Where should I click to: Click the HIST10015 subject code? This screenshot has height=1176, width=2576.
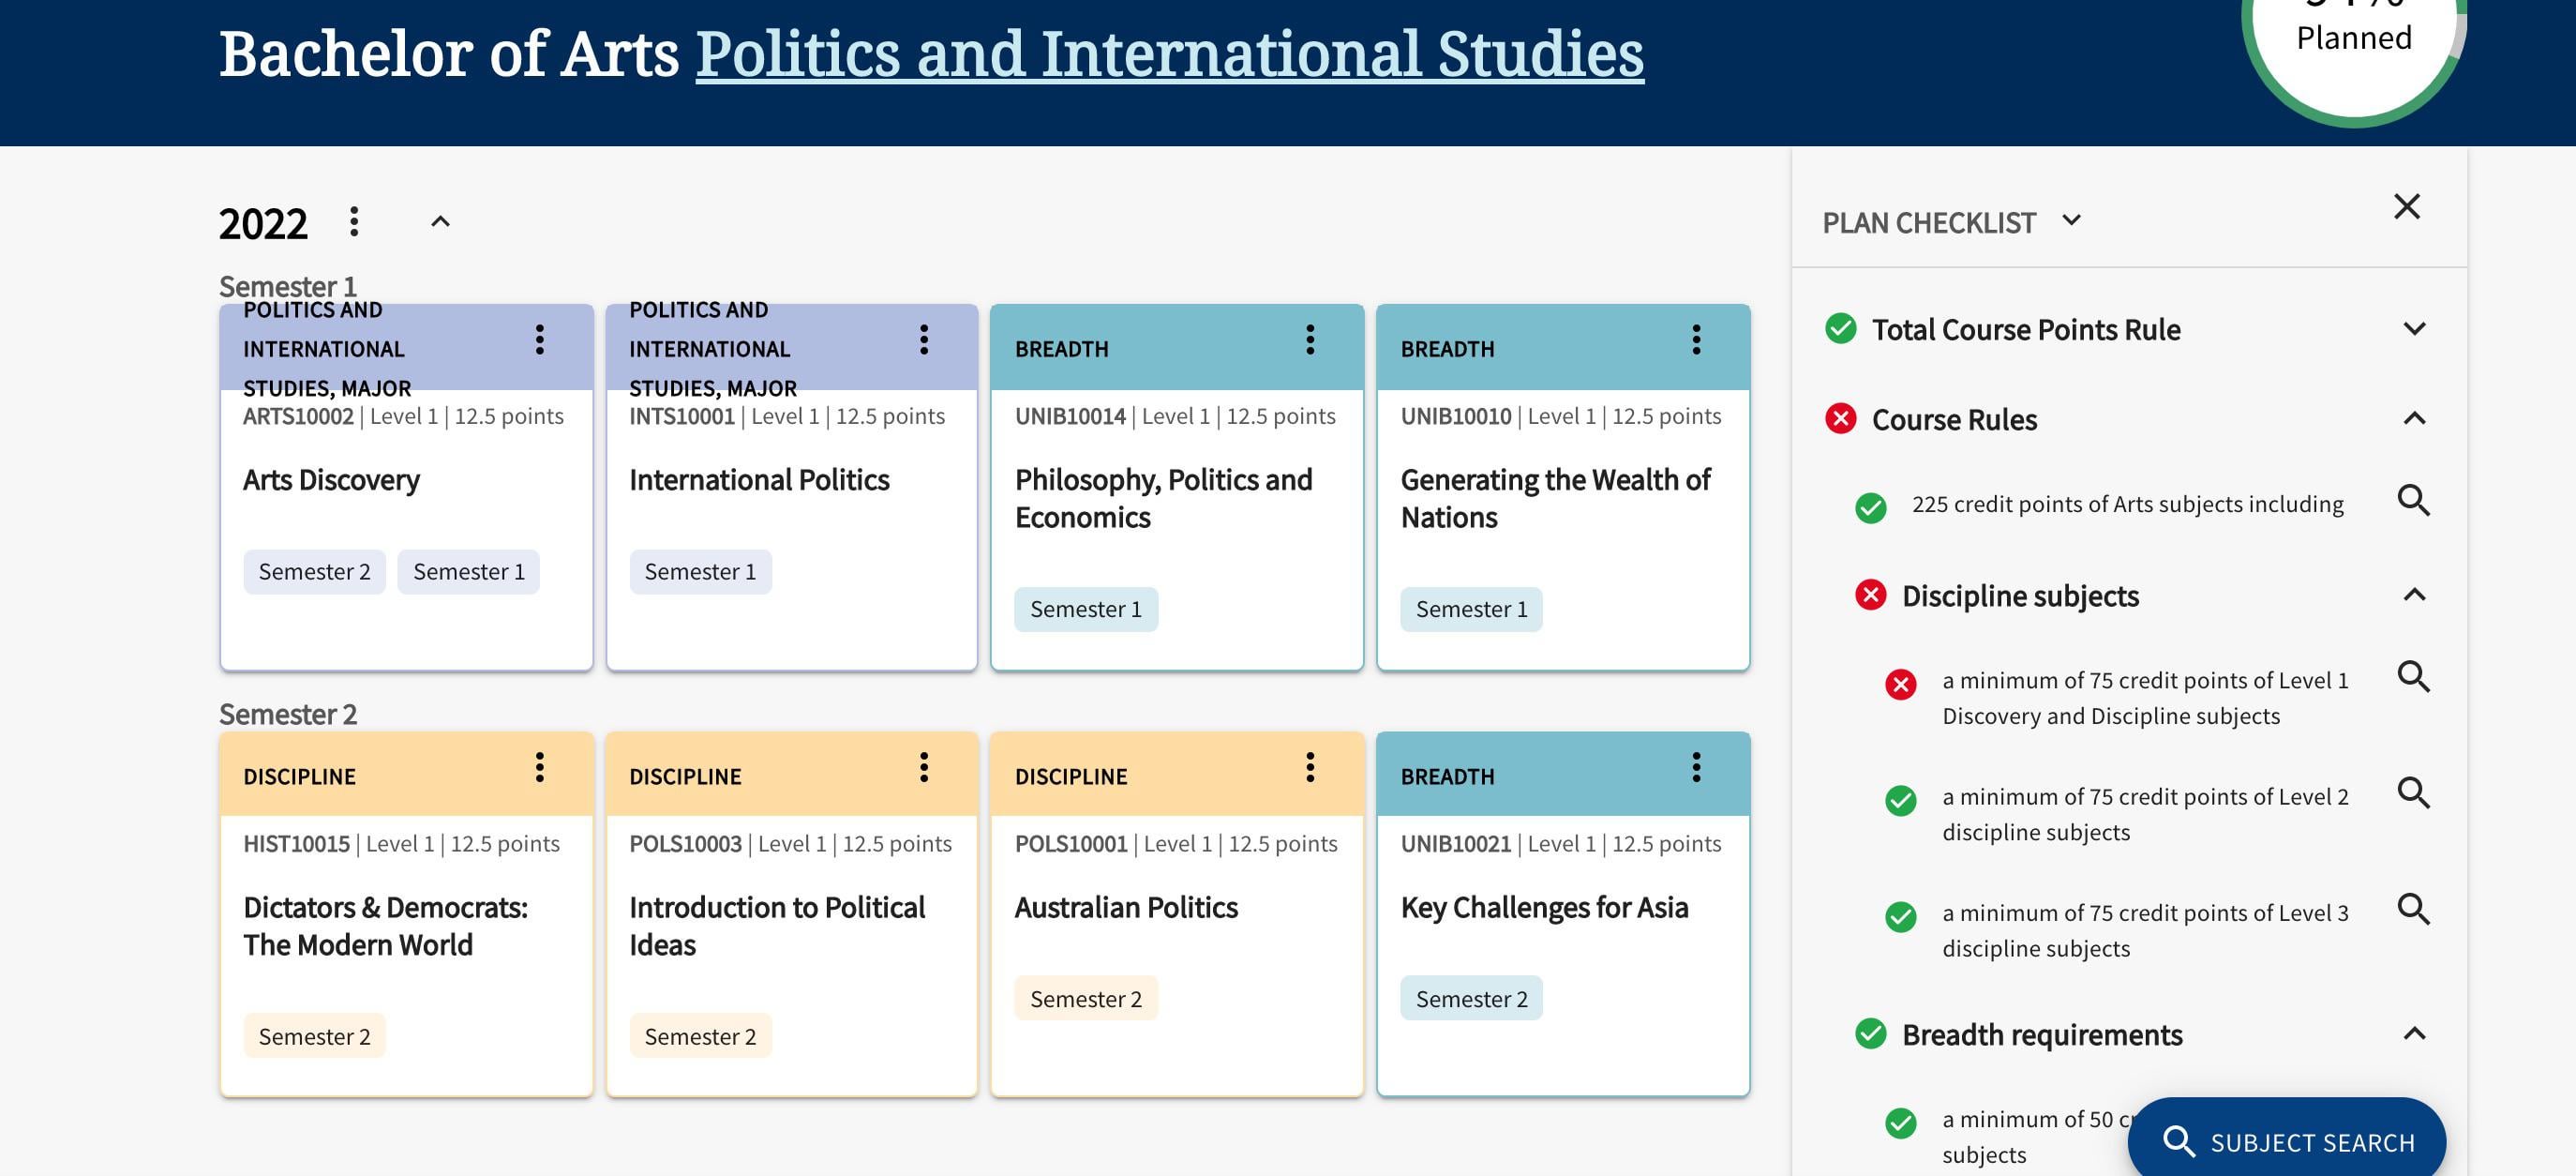pyautogui.click(x=296, y=844)
